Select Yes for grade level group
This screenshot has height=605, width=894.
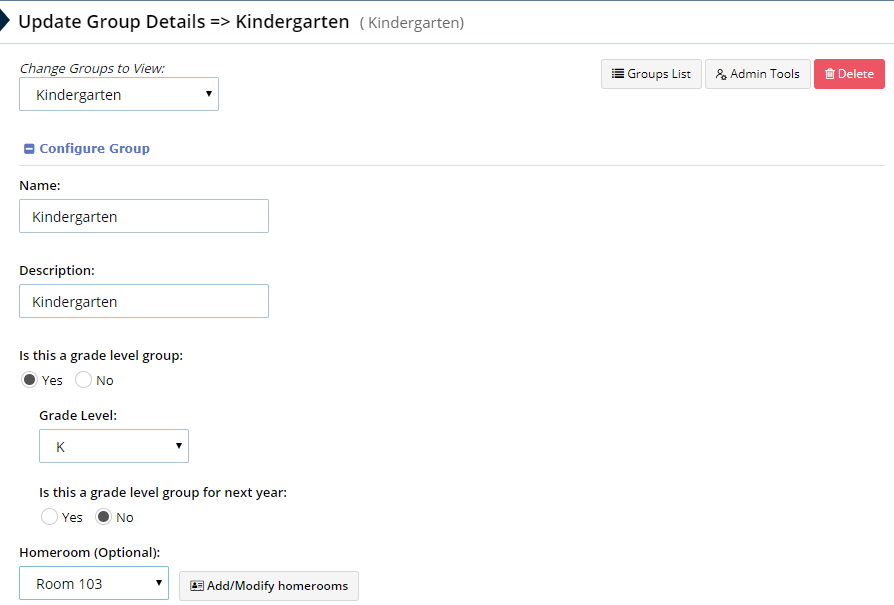pyautogui.click(x=29, y=380)
